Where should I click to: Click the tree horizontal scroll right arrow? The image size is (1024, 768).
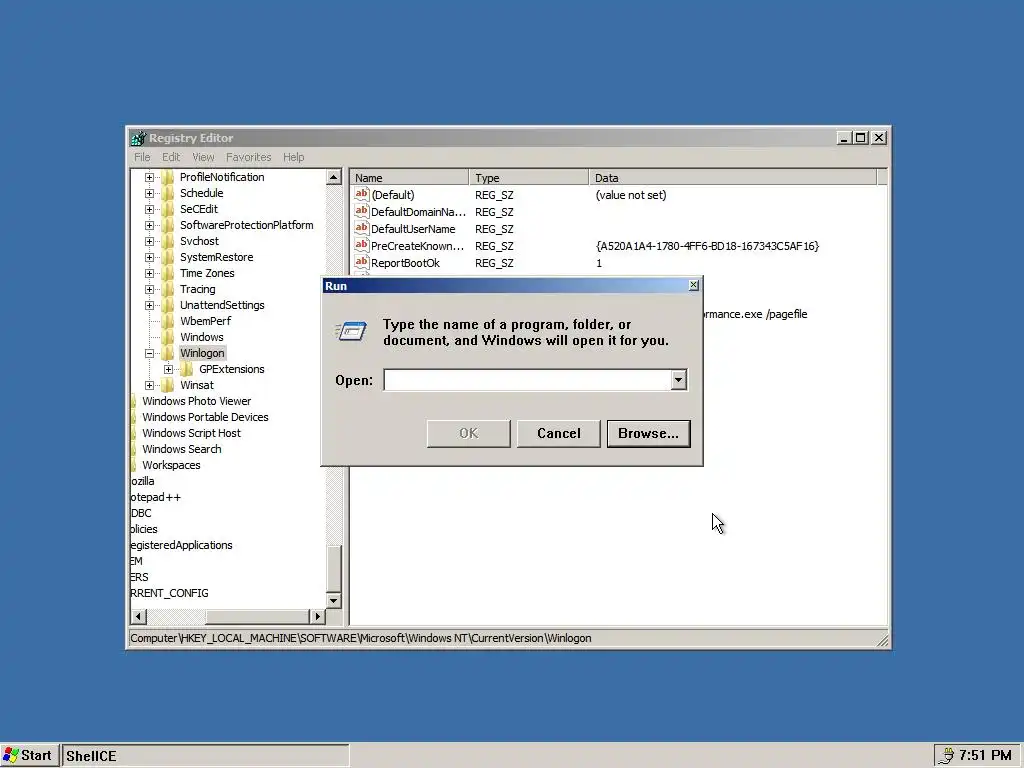317,616
